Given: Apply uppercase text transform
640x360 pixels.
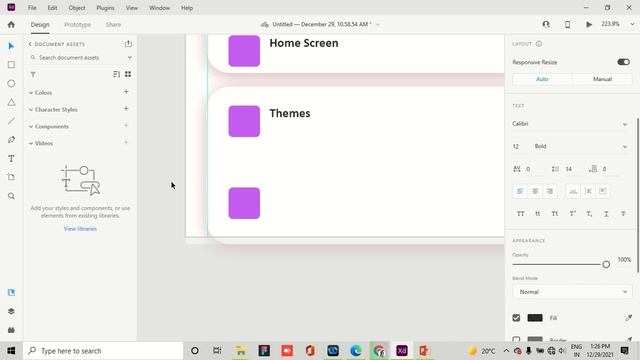Looking at the screenshot, I should 520,214.
